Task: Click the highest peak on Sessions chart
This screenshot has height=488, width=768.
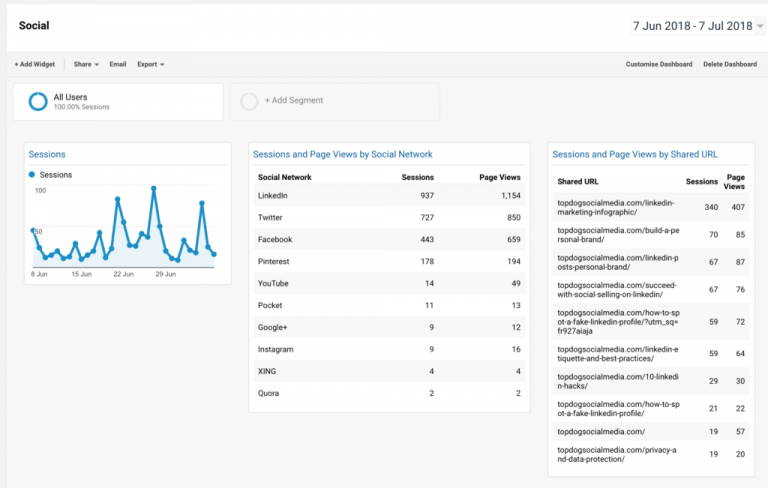Action: (x=154, y=188)
